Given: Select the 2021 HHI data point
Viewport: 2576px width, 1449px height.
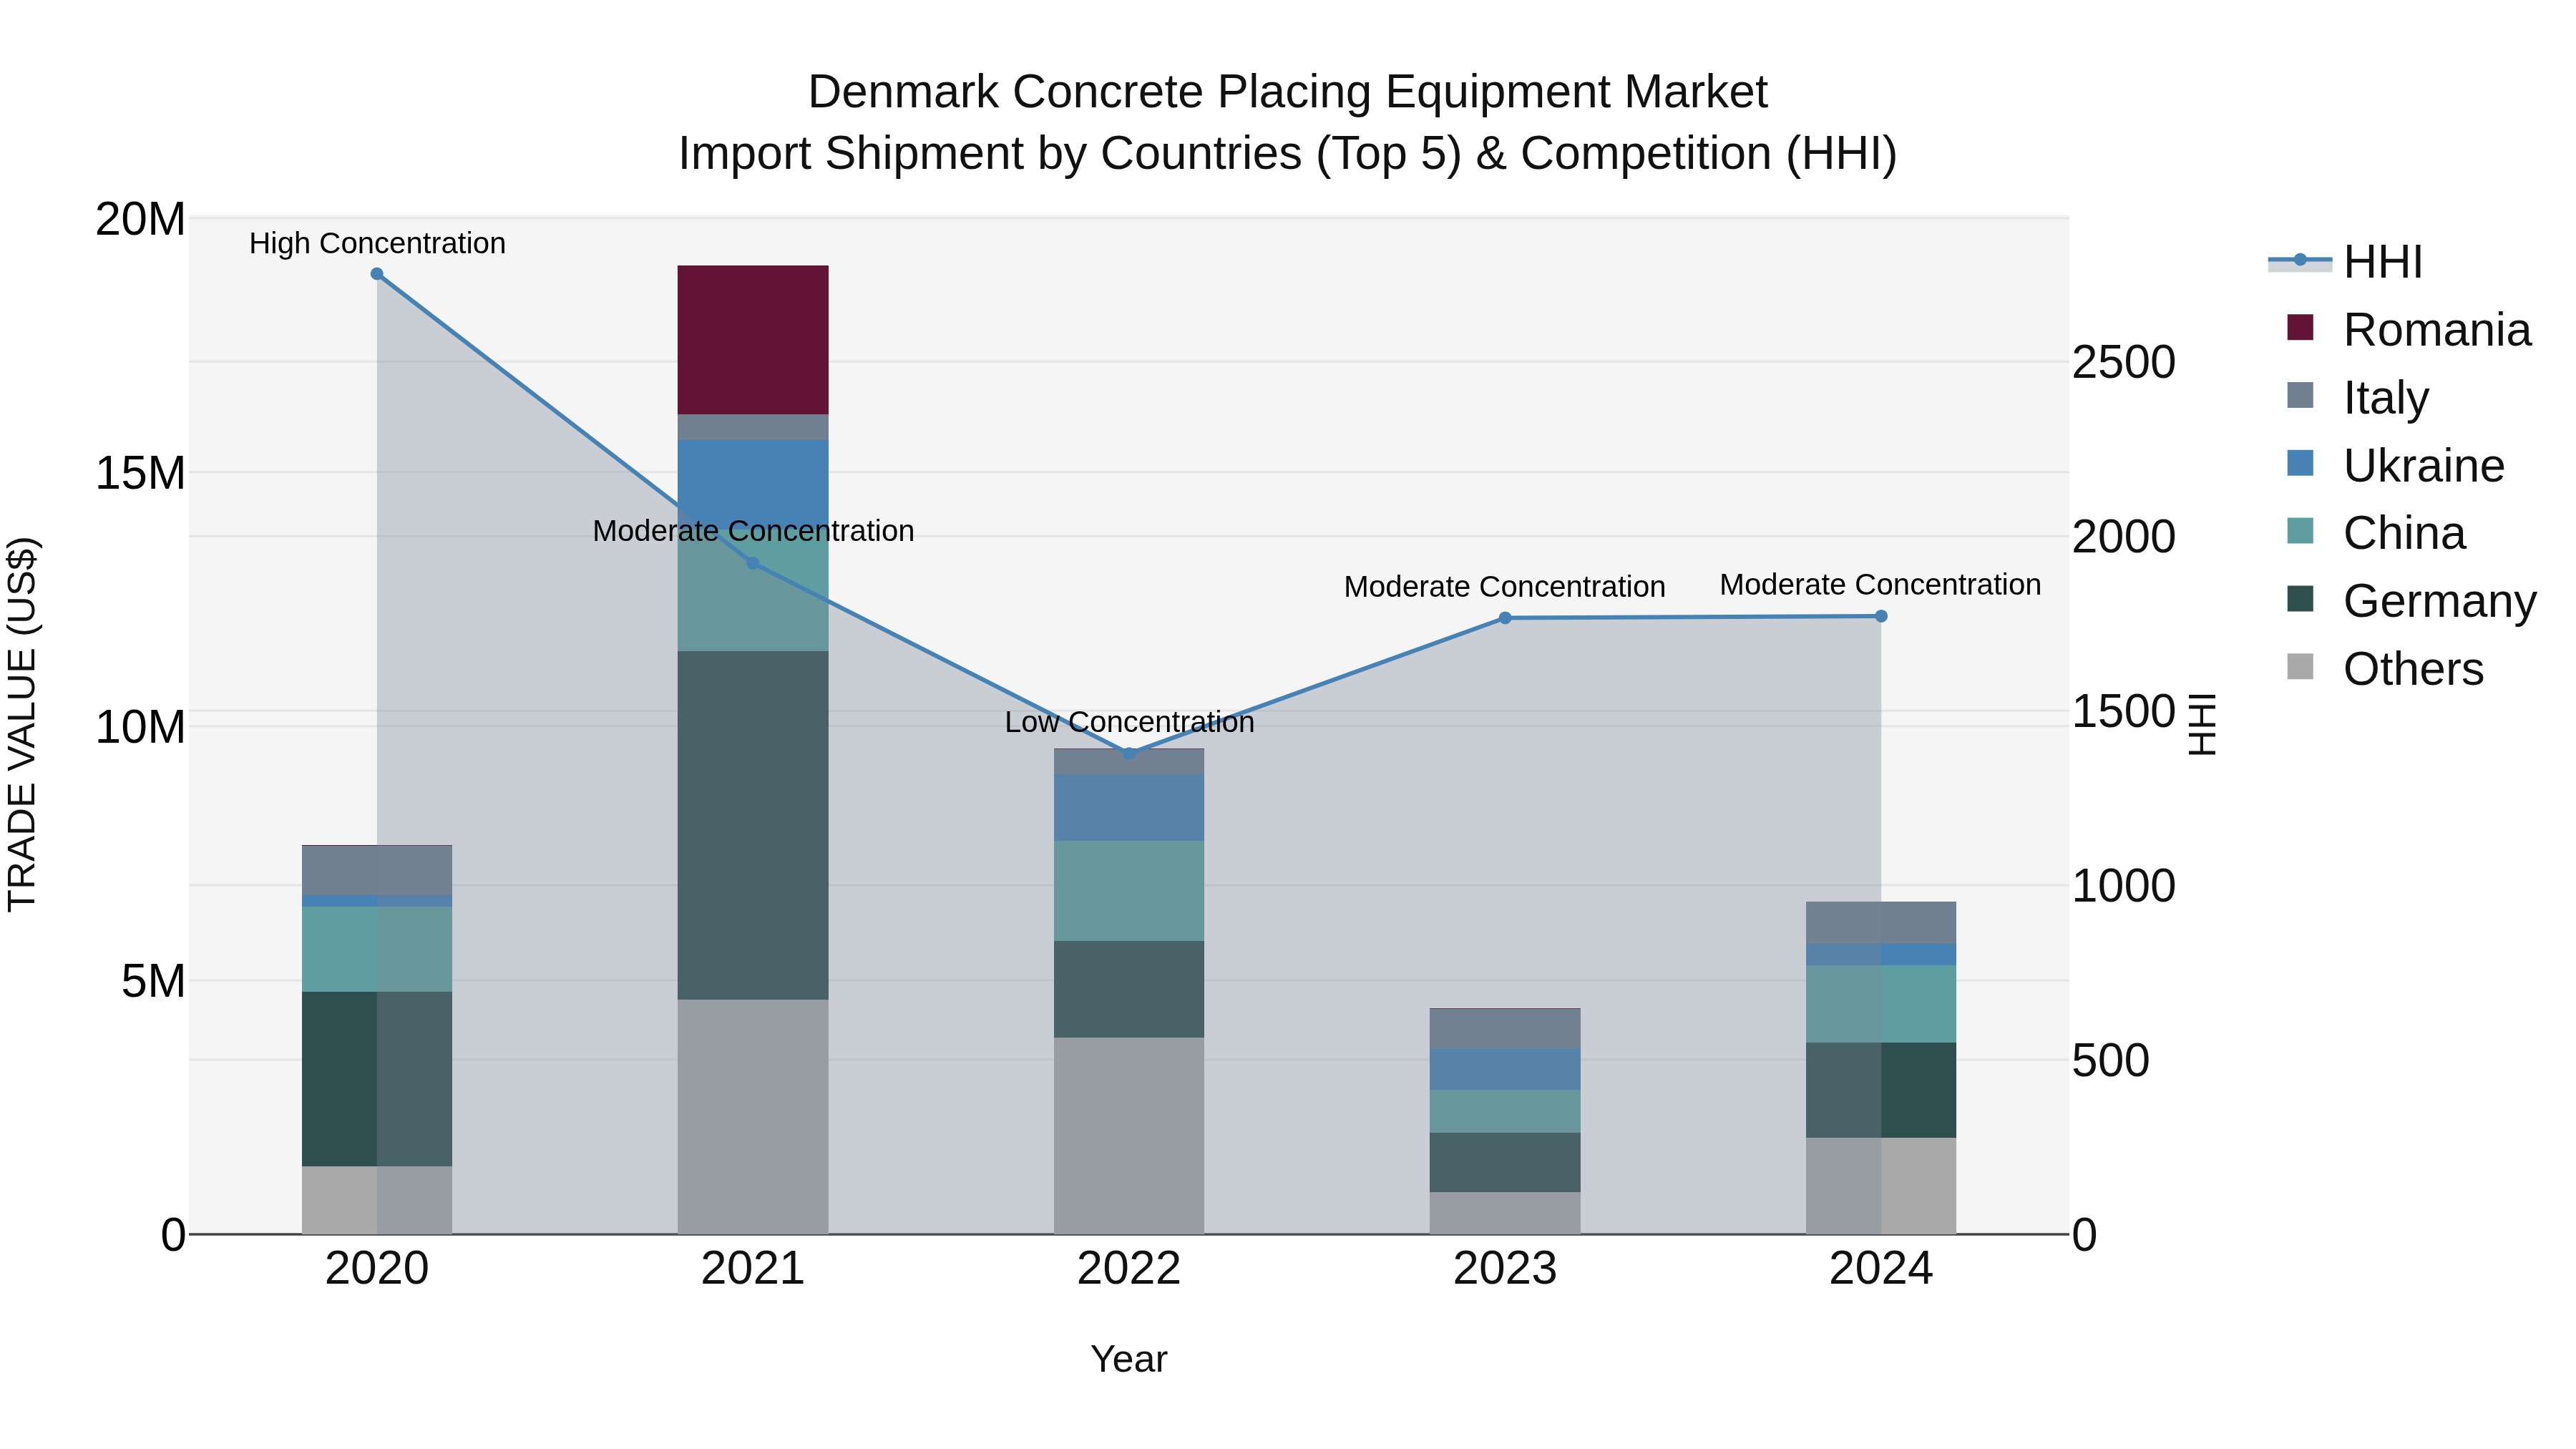Looking at the screenshot, I should coord(753,563).
